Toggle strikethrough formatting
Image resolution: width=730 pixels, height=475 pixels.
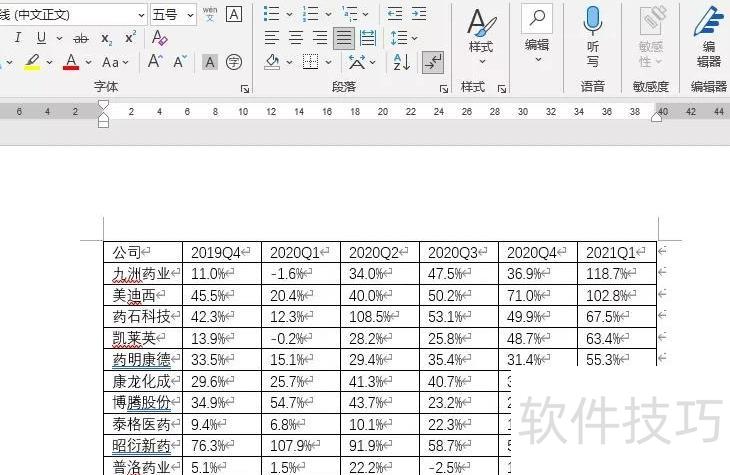click(80, 38)
